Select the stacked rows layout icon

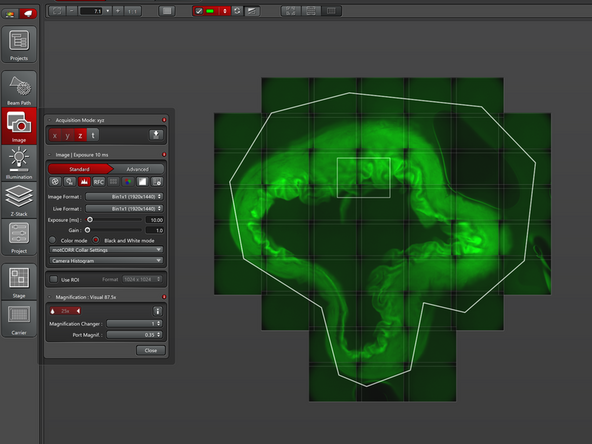click(x=311, y=11)
